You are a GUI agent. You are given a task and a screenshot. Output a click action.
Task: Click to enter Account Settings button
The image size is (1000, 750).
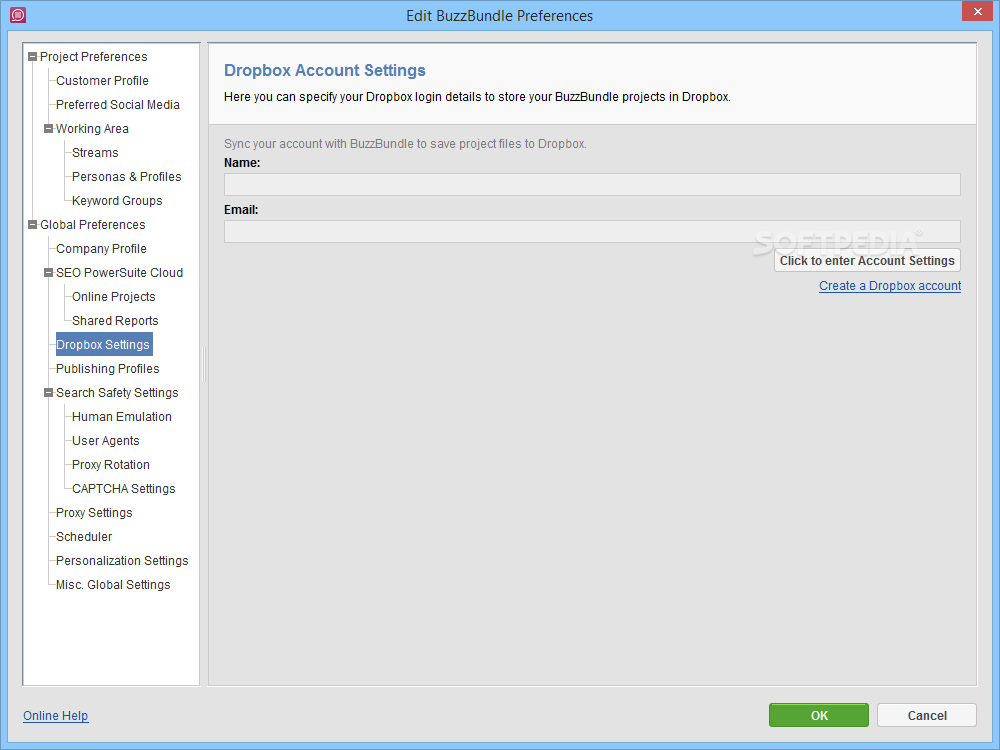point(867,260)
